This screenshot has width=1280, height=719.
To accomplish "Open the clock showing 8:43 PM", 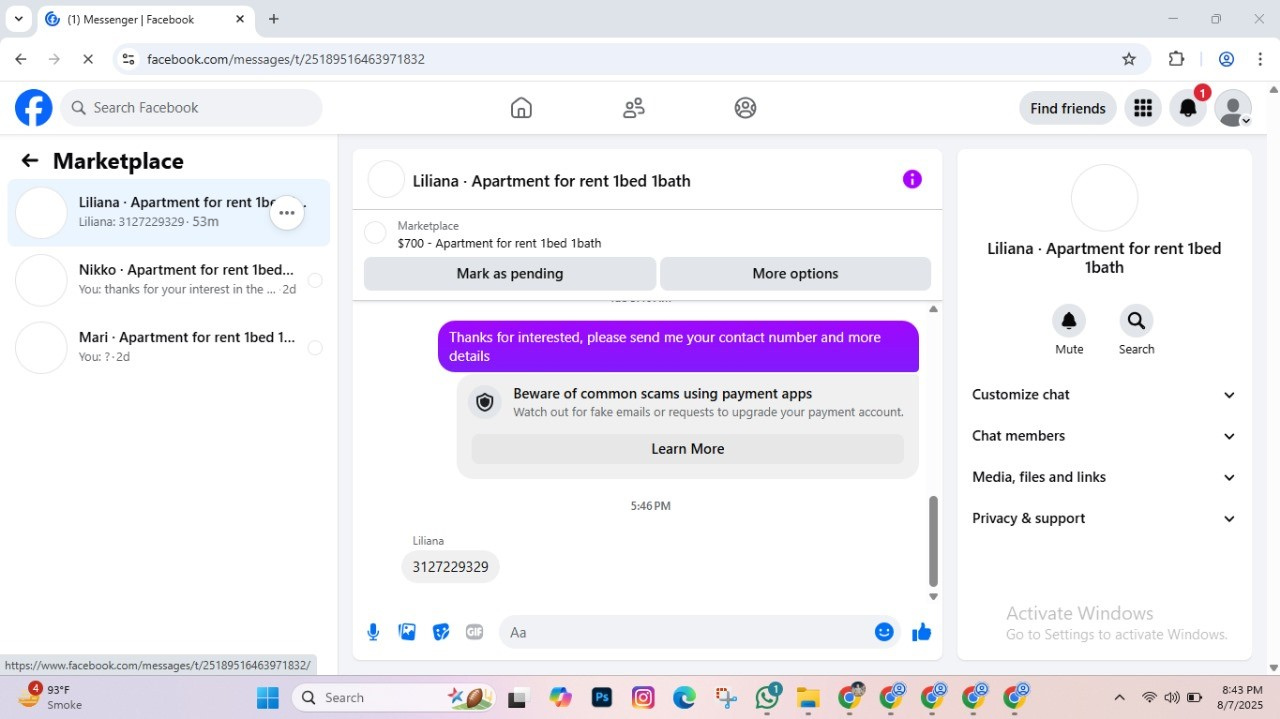I will (1242, 697).
